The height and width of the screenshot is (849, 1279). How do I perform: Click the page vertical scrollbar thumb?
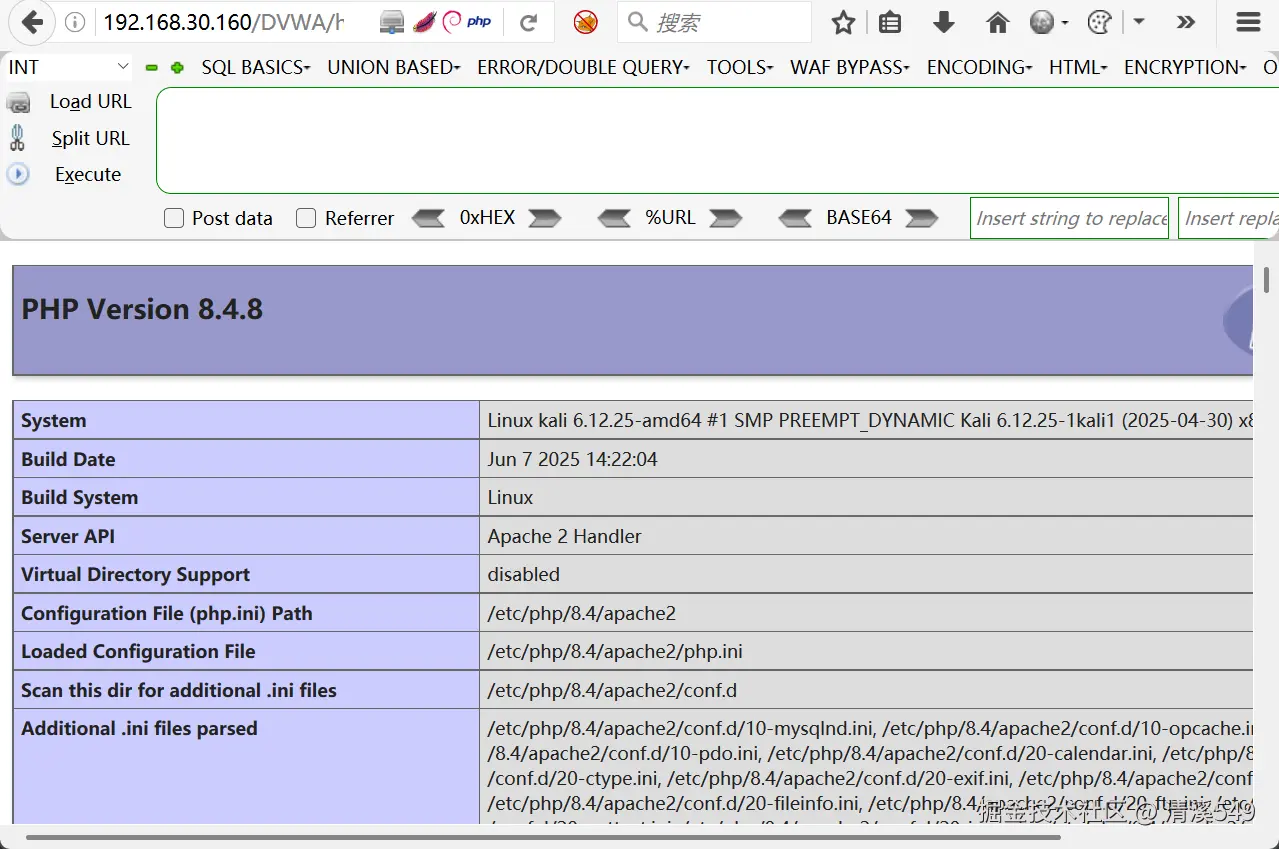click(1266, 279)
